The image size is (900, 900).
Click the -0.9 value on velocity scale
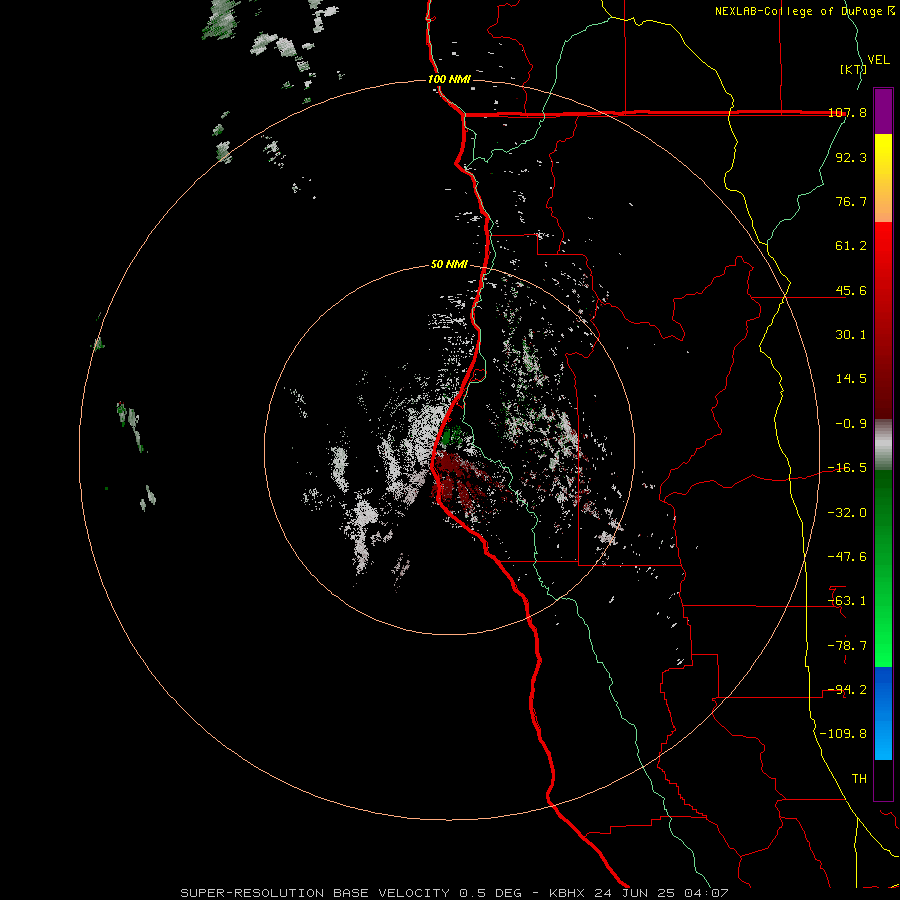[851, 424]
